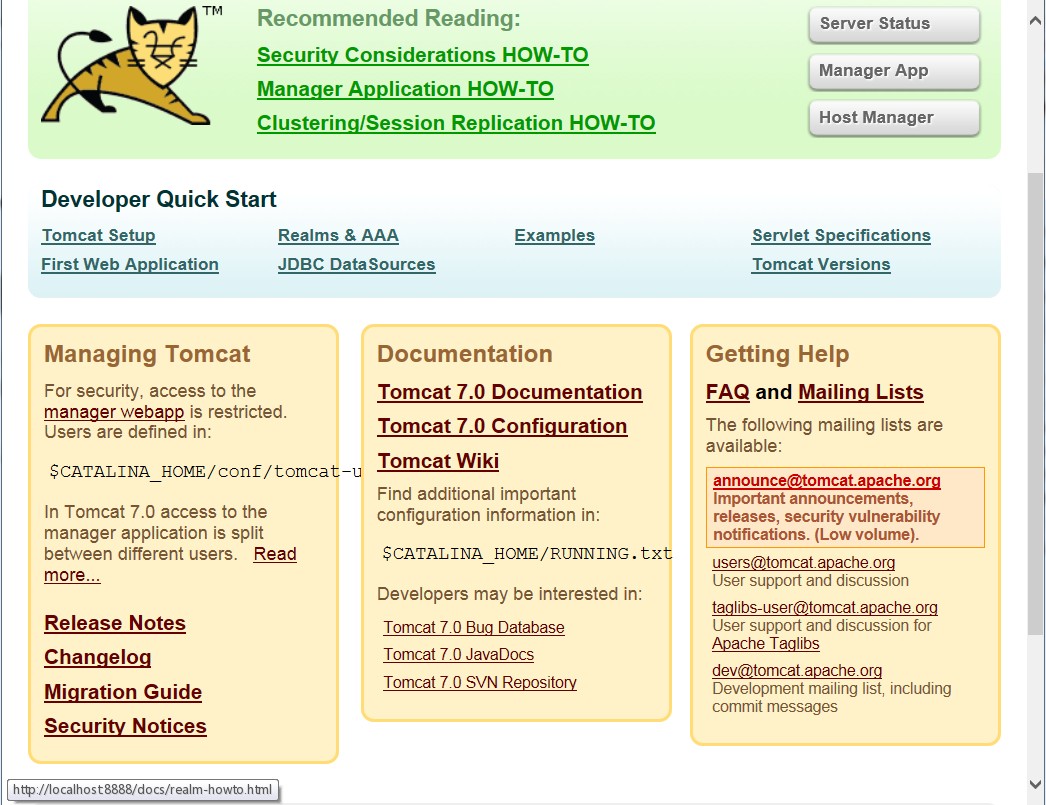1046x805 pixels.
Task: Open Security Considerations HOW-TO link
Action: [x=422, y=55]
